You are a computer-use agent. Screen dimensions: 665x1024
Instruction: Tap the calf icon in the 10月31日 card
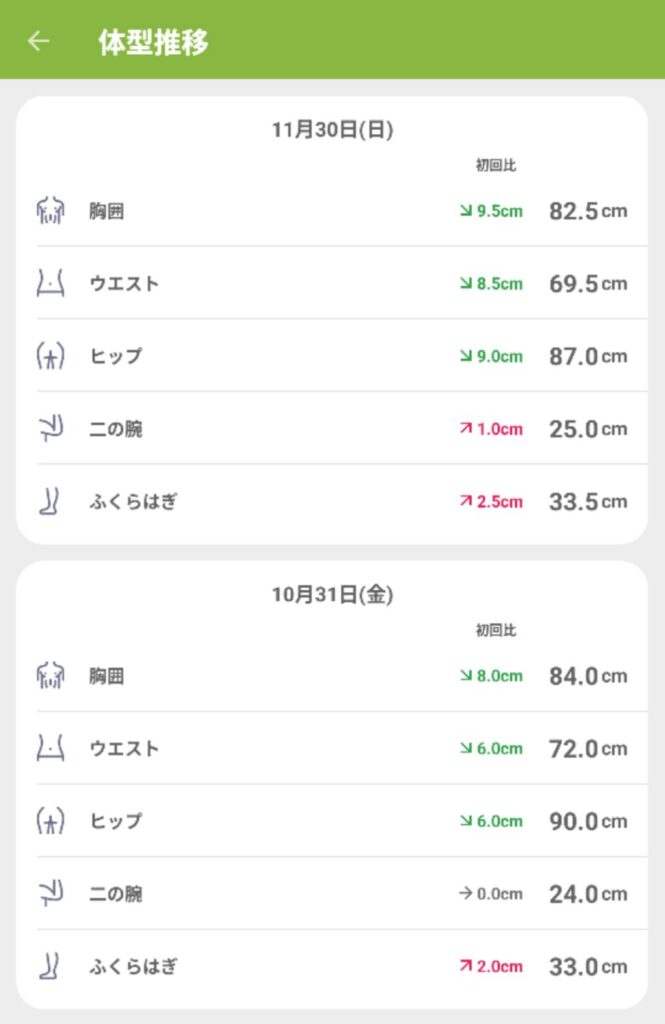[x=50, y=966]
